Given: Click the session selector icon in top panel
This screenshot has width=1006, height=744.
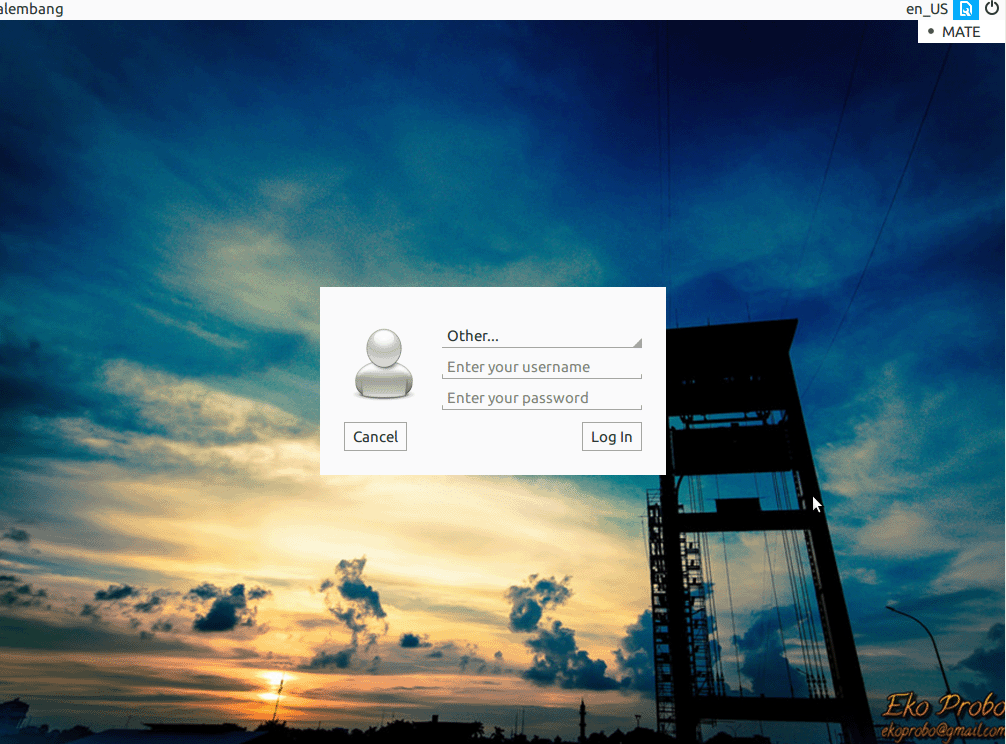Looking at the screenshot, I should (966, 10).
